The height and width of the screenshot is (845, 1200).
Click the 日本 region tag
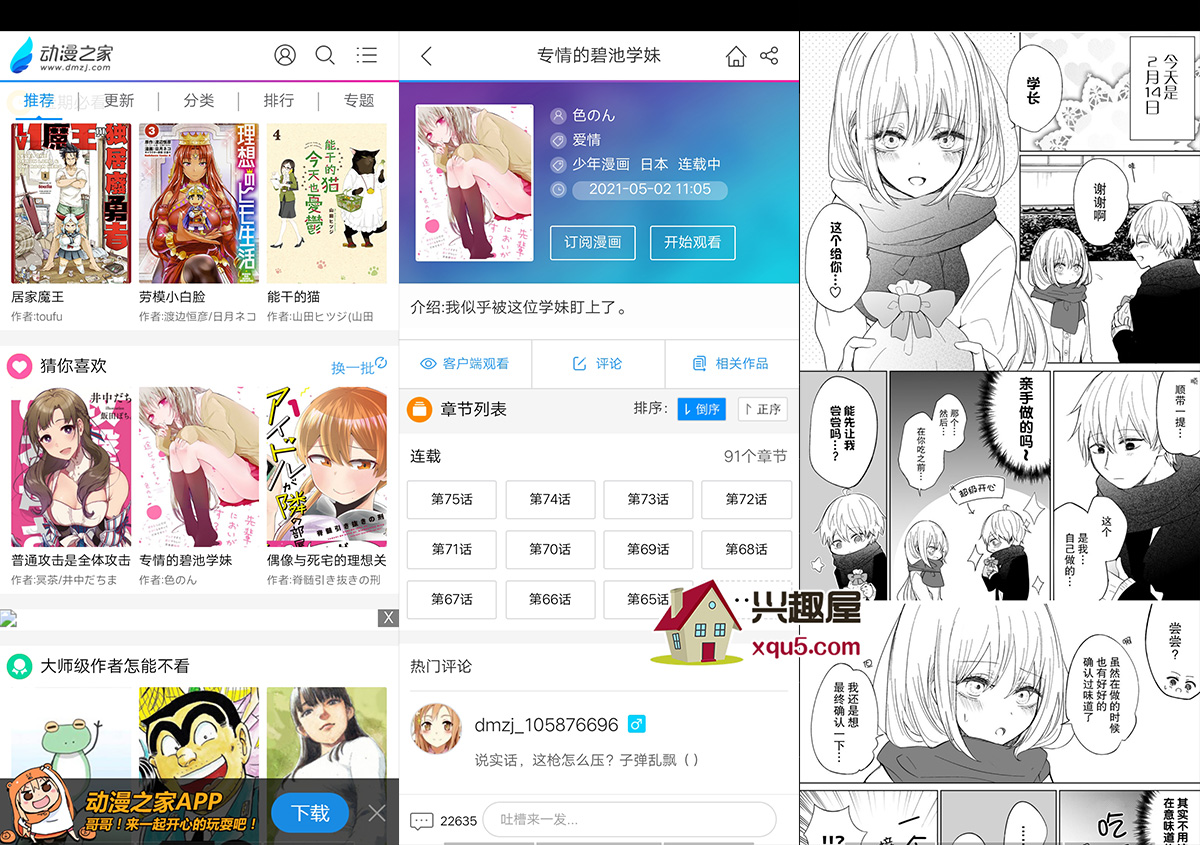tap(654, 164)
